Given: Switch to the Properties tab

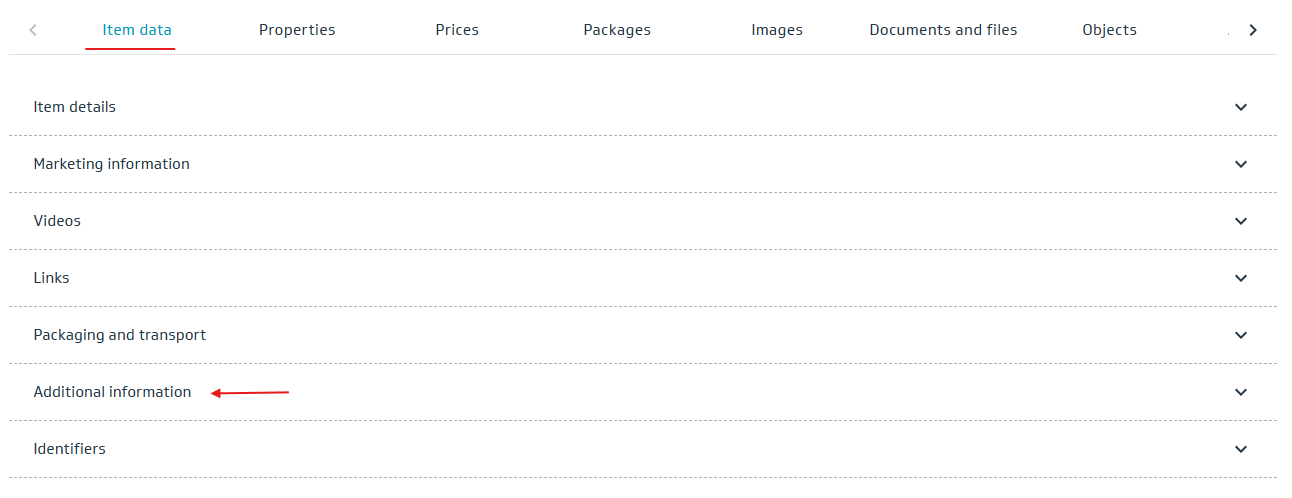Looking at the screenshot, I should 297,30.
